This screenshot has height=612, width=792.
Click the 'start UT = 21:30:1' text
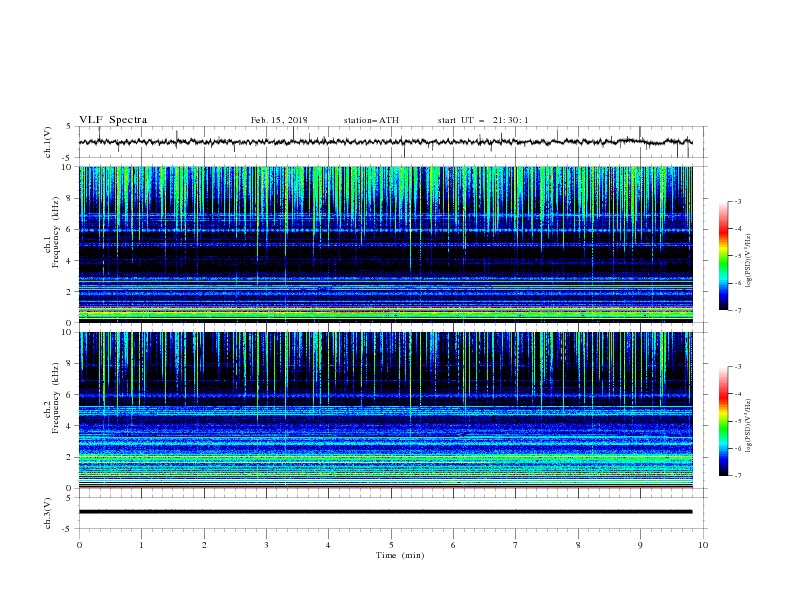(483, 120)
